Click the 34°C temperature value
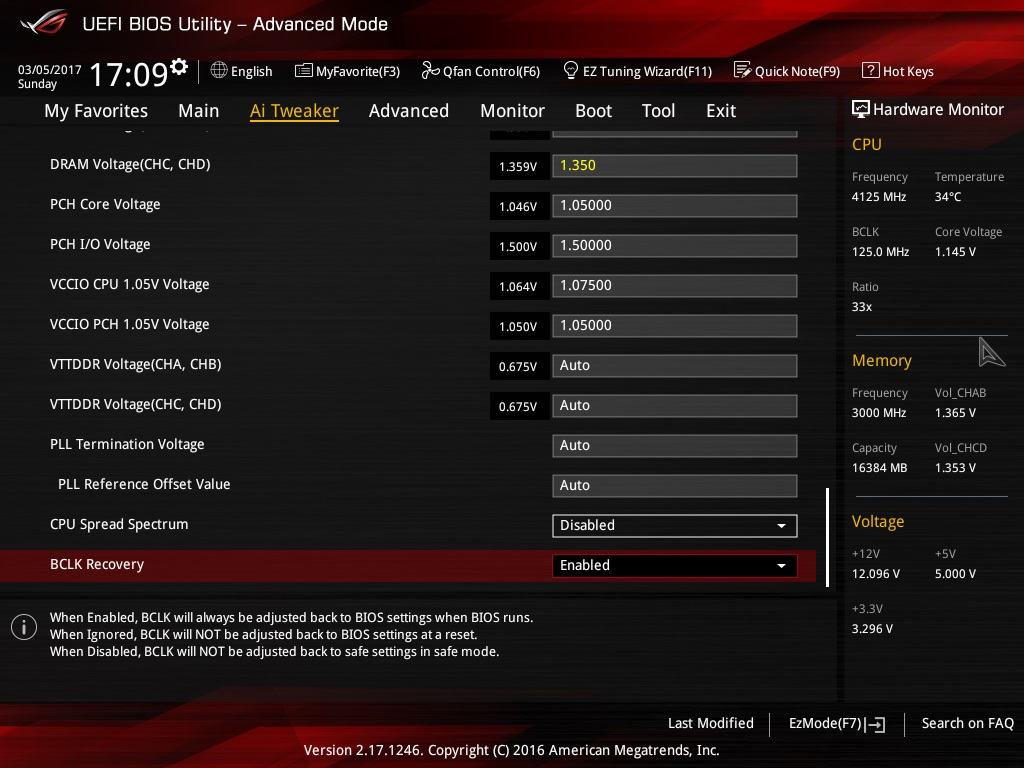The image size is (1024, 768). [x=948, y=197]
